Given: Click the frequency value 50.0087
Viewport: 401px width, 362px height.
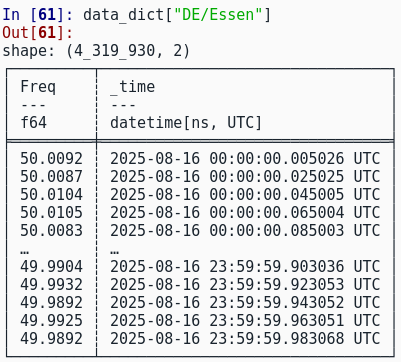Looking at the screenshot, I should tap(51, 177).
